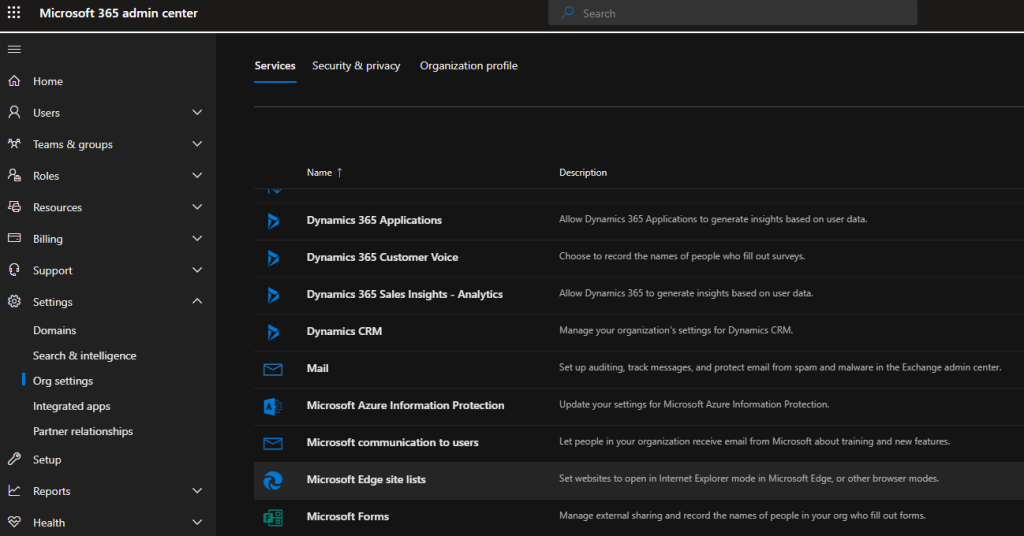
Task: Open Microsoft communication to users
Action: (392, 443)
